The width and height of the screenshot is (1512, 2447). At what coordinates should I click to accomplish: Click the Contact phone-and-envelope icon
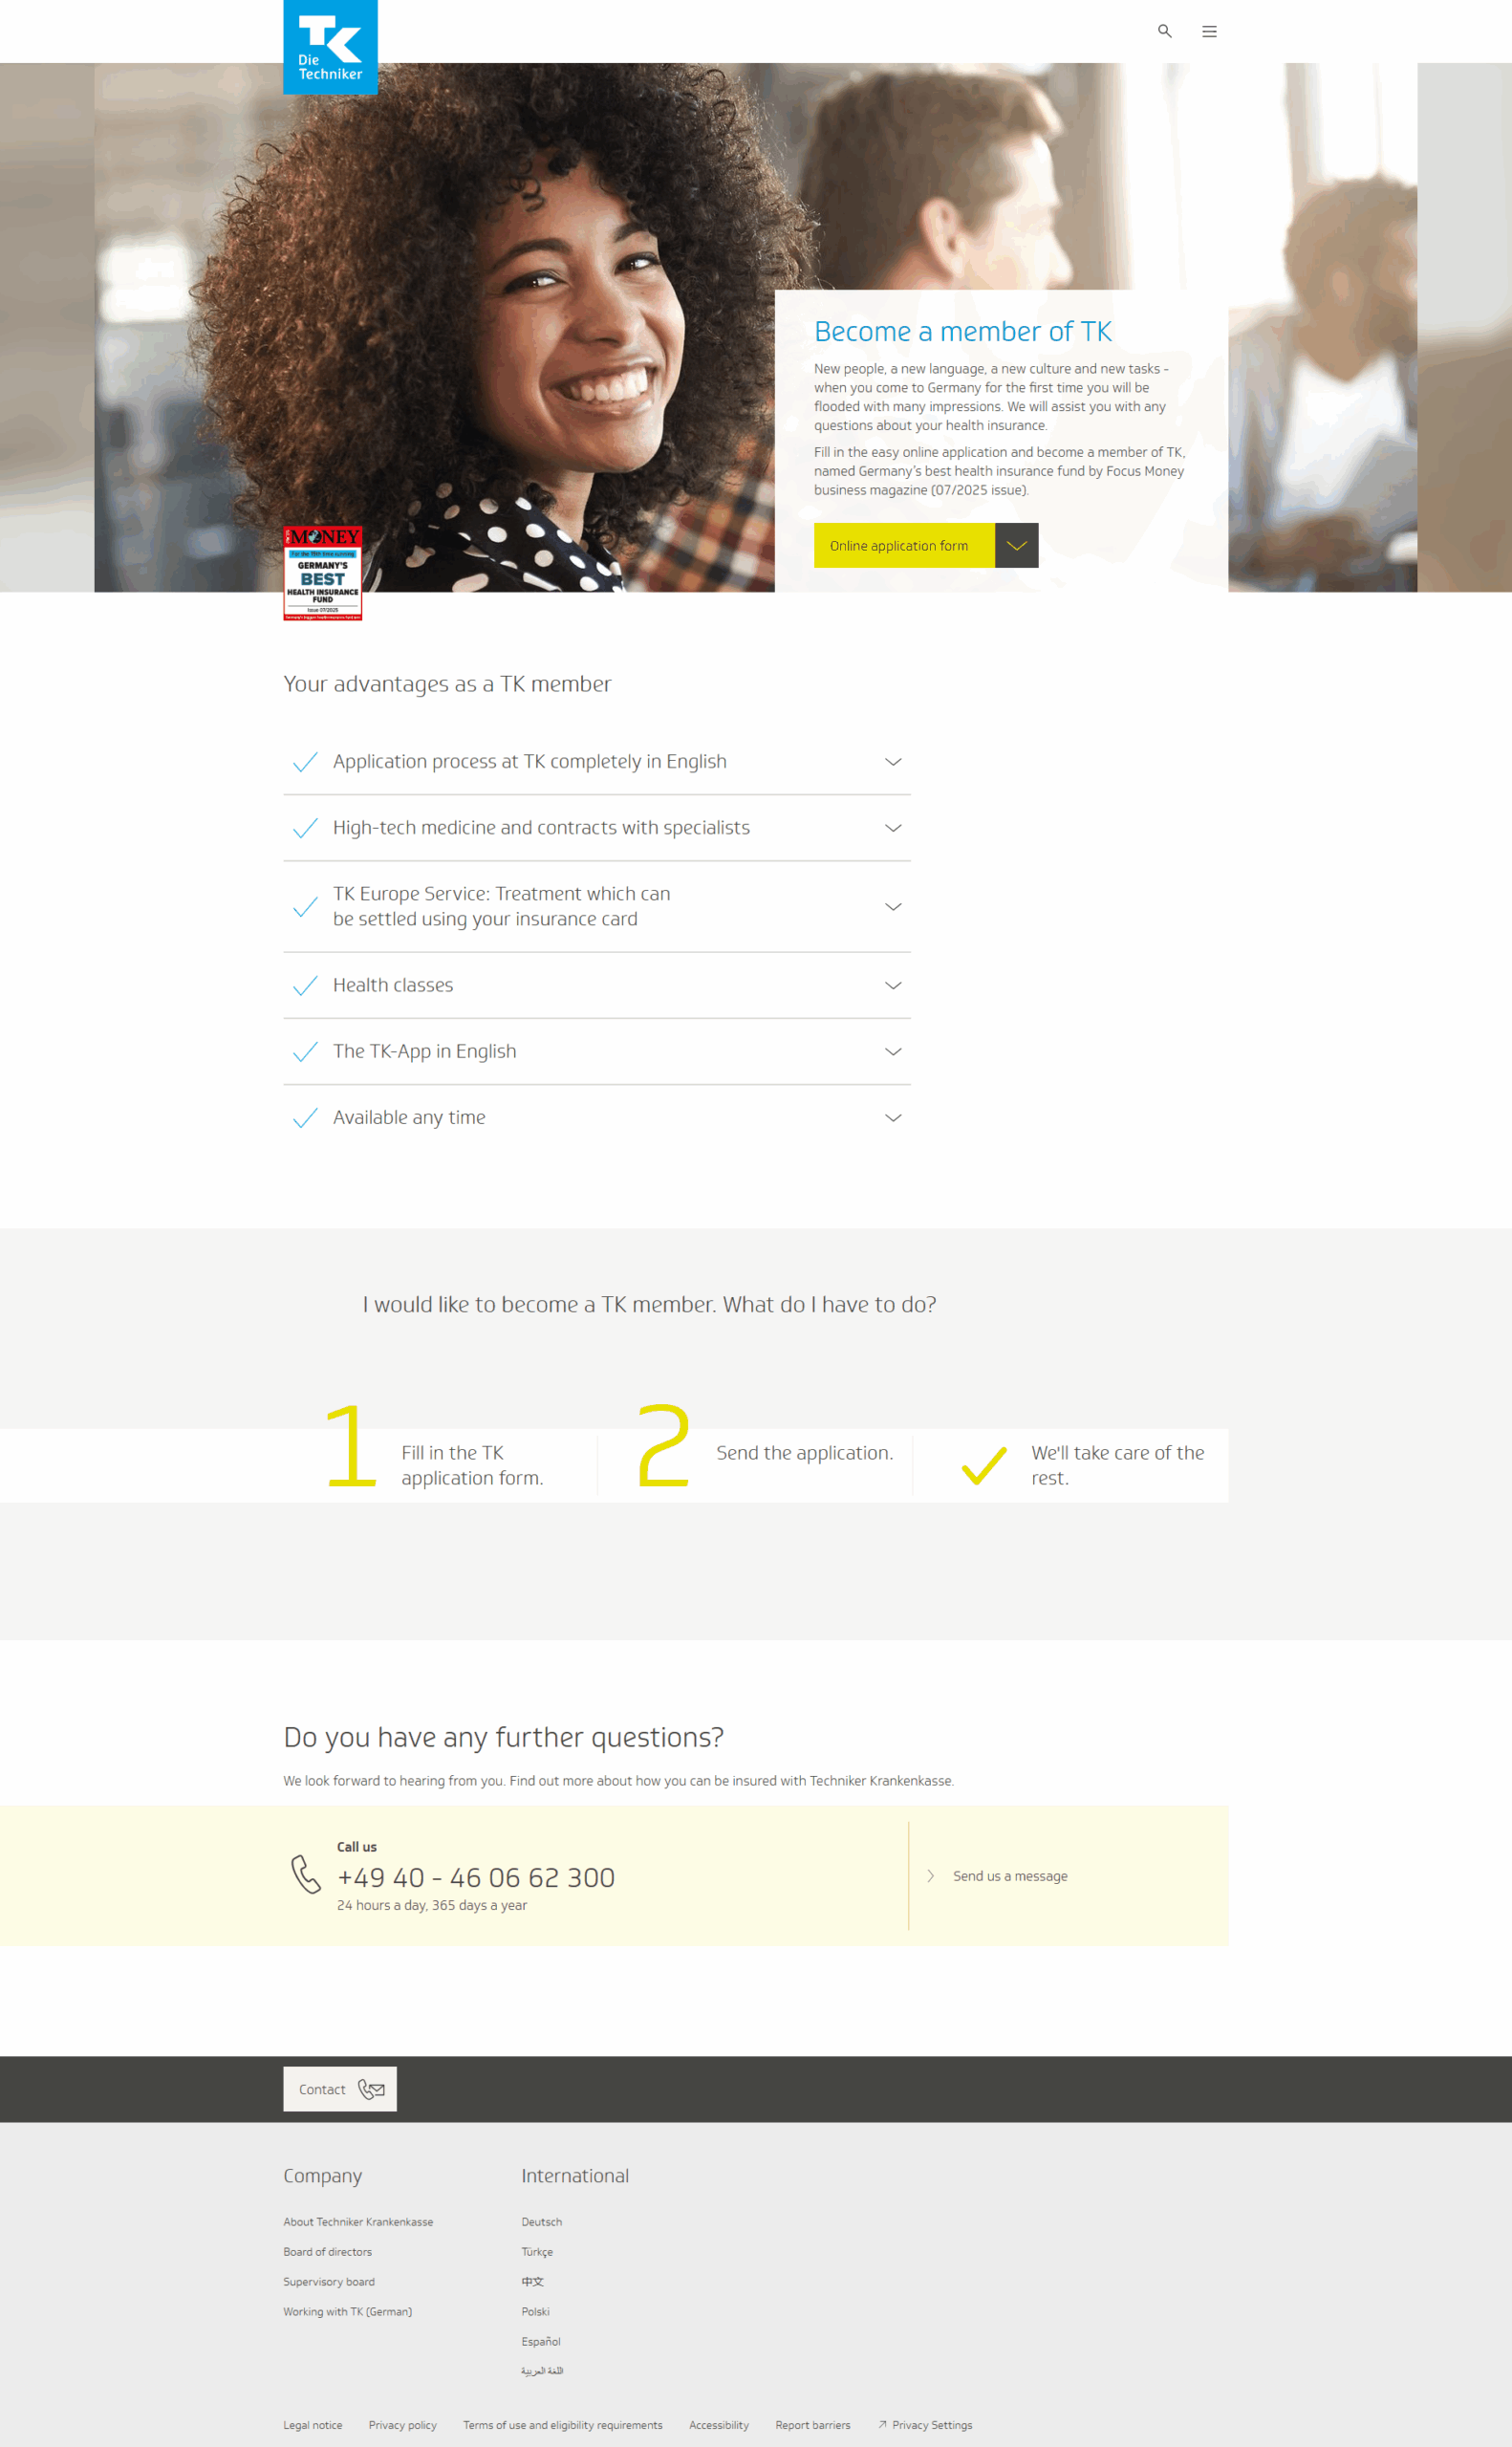point(371,2089)
